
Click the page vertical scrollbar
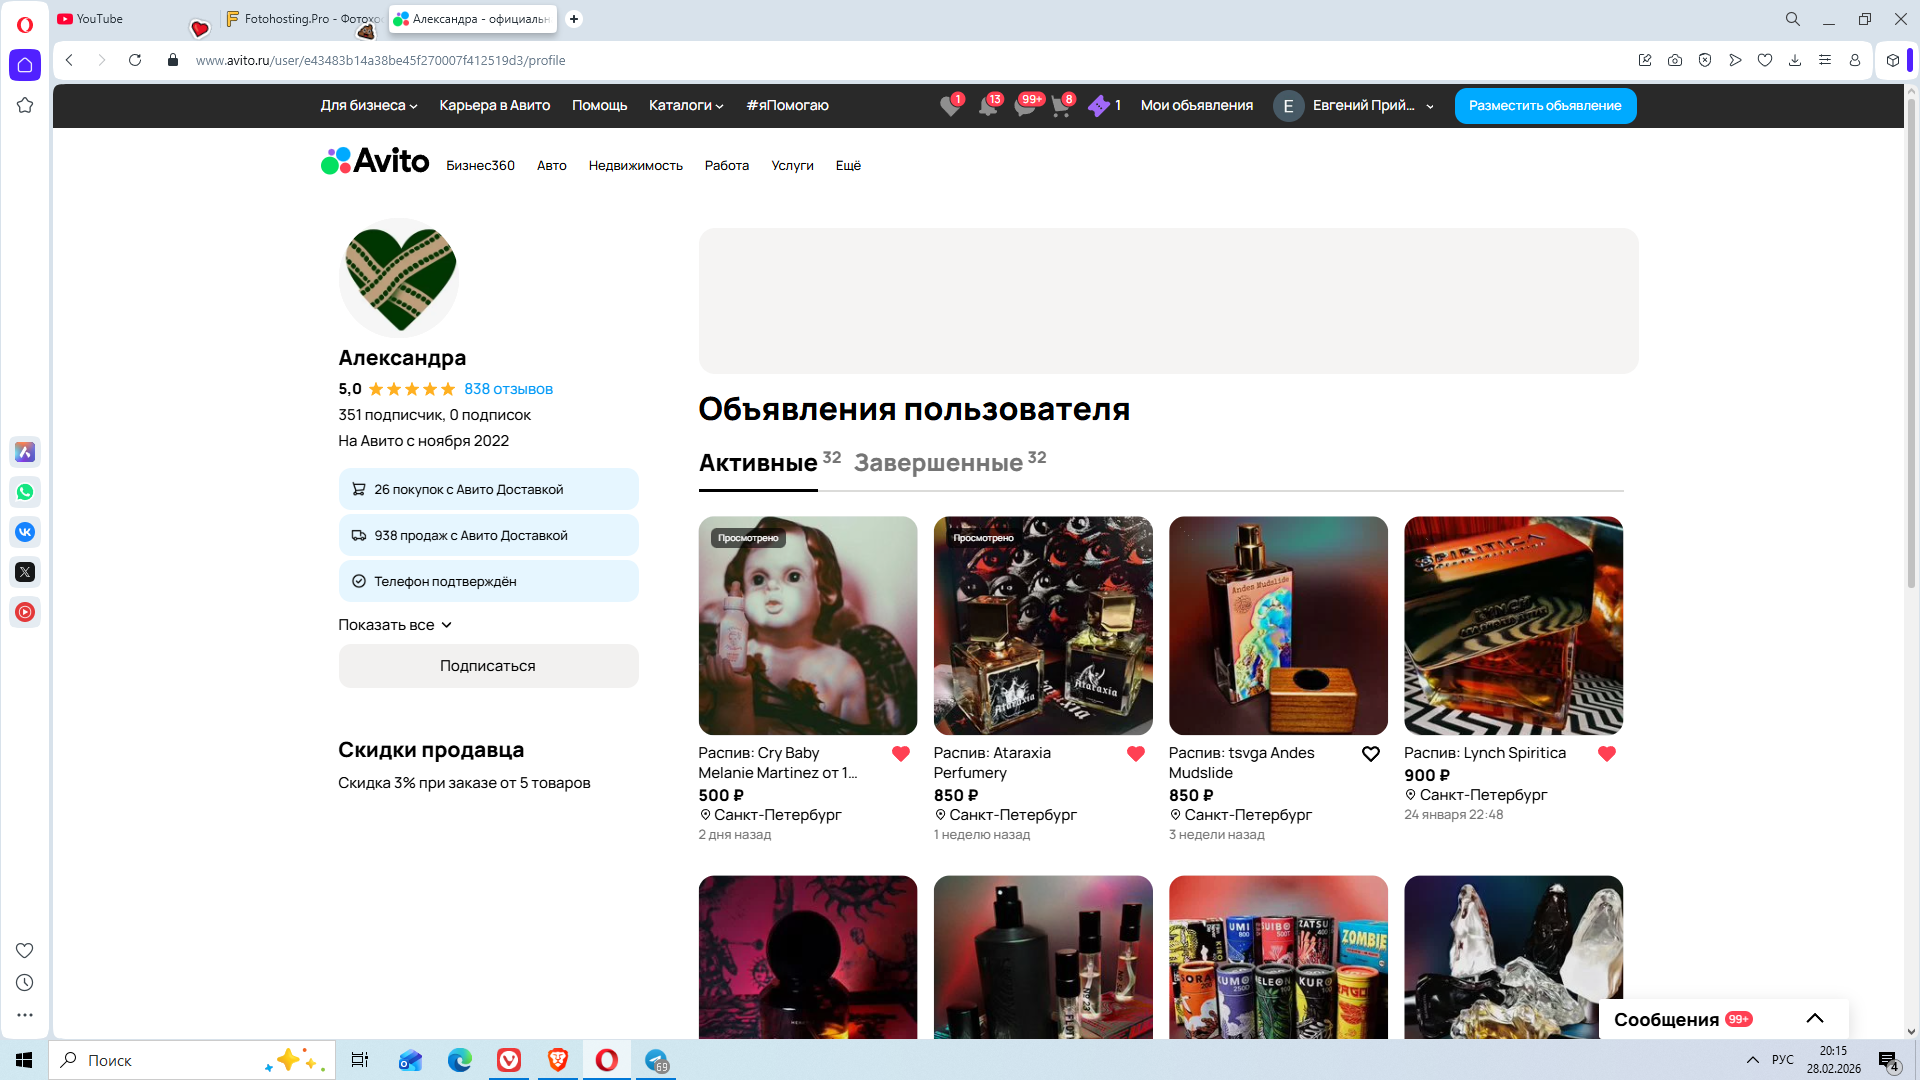point(1910,340)
